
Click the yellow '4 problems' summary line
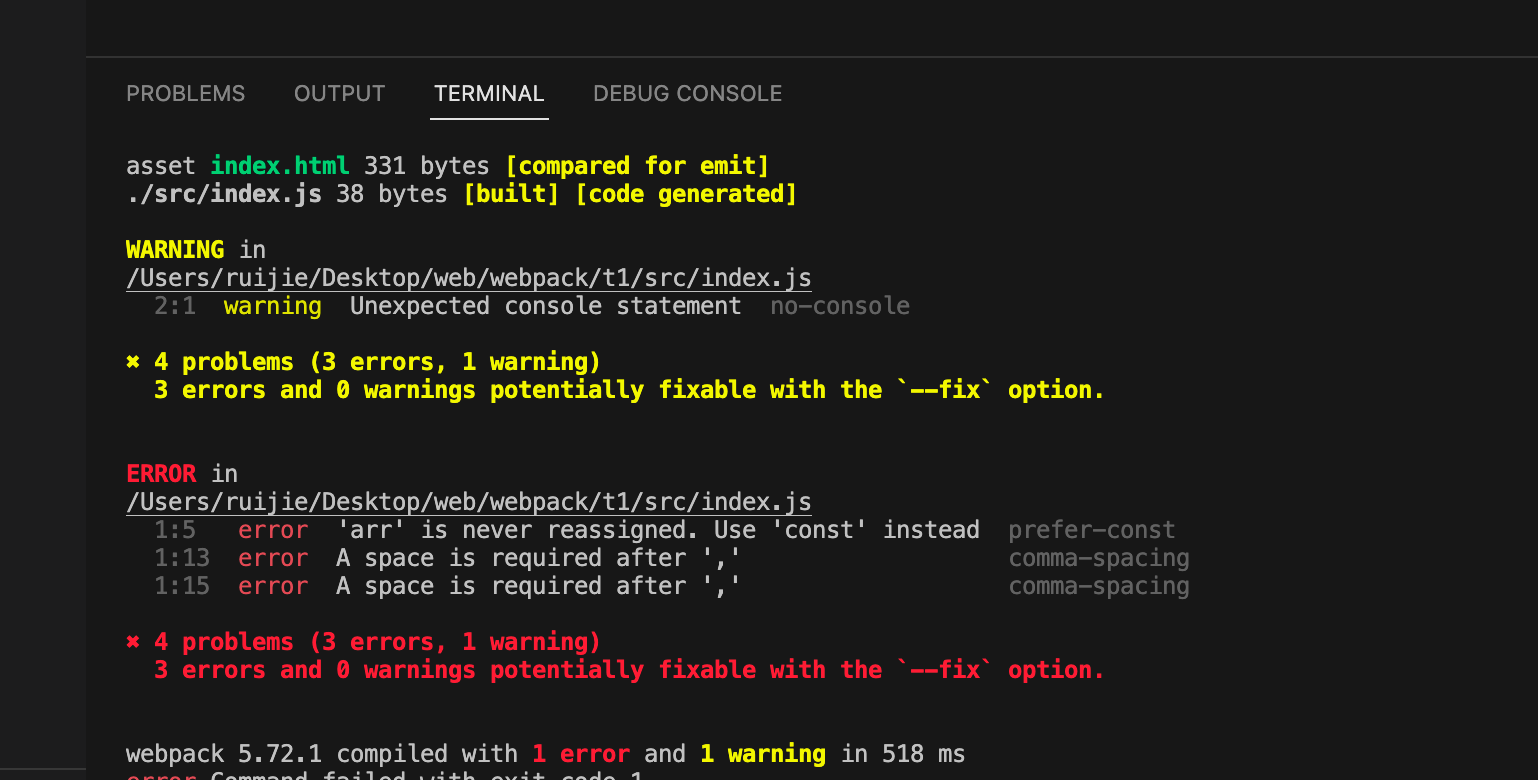coord(363,362)
